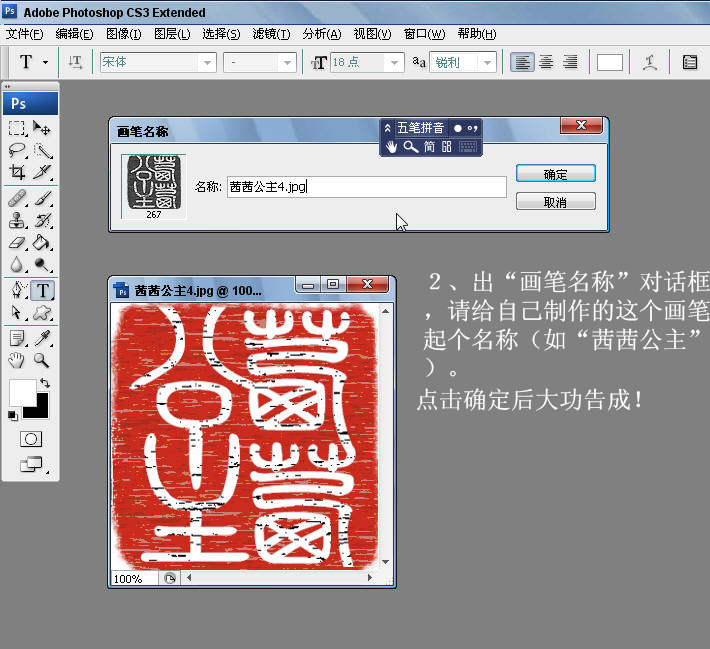Select the History Brush tool
The height and width of the screenshot is (649, 710).
(43, 221)
